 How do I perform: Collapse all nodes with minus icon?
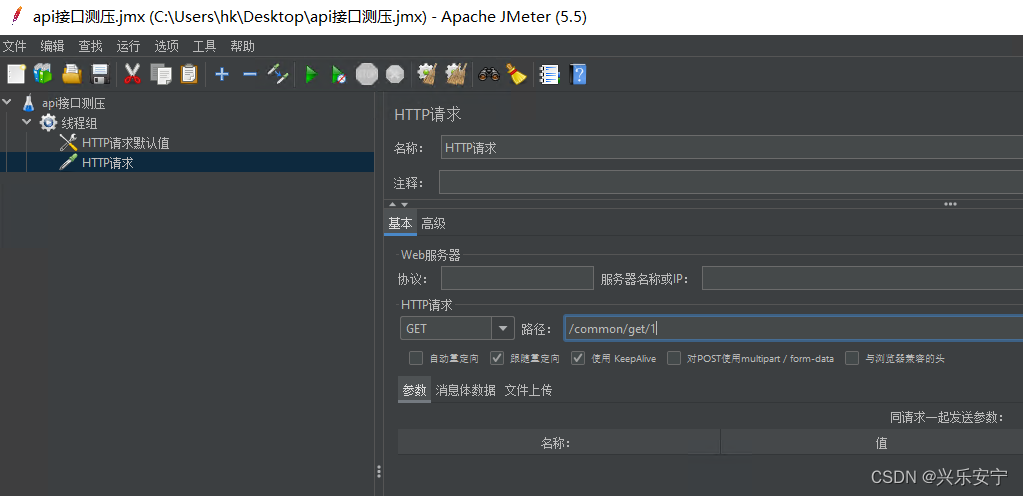pos(250,74)
